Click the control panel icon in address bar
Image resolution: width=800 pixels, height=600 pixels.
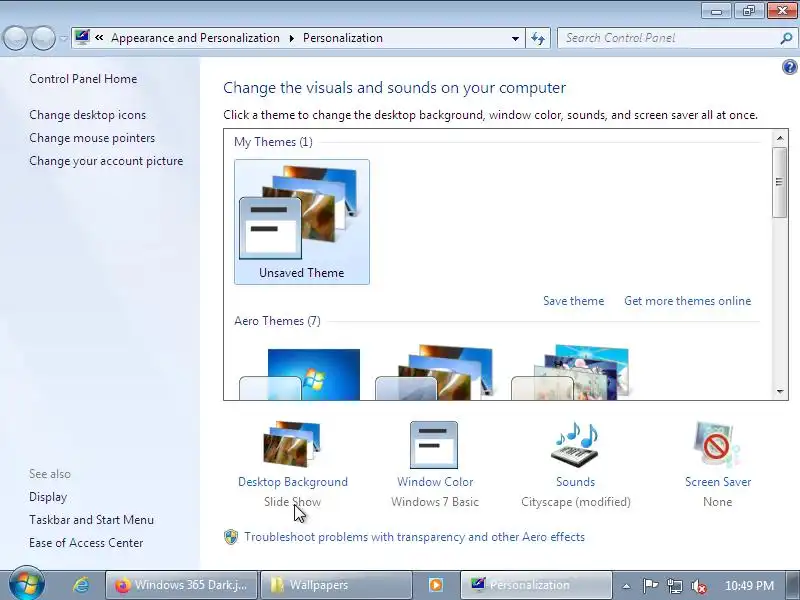point(82,37)
